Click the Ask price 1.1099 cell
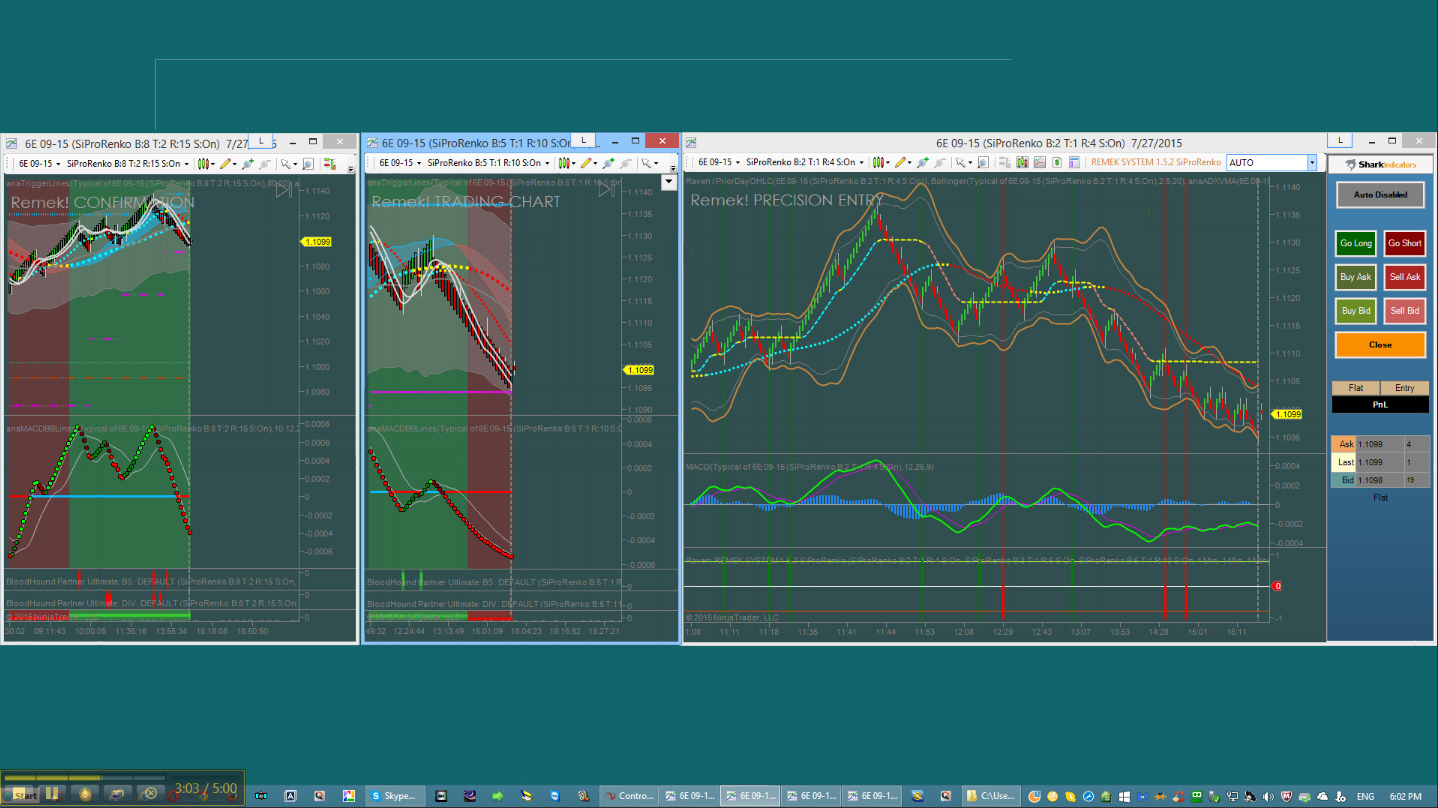Viewport: 1438px width, 808px height. tap(1380, 444)
